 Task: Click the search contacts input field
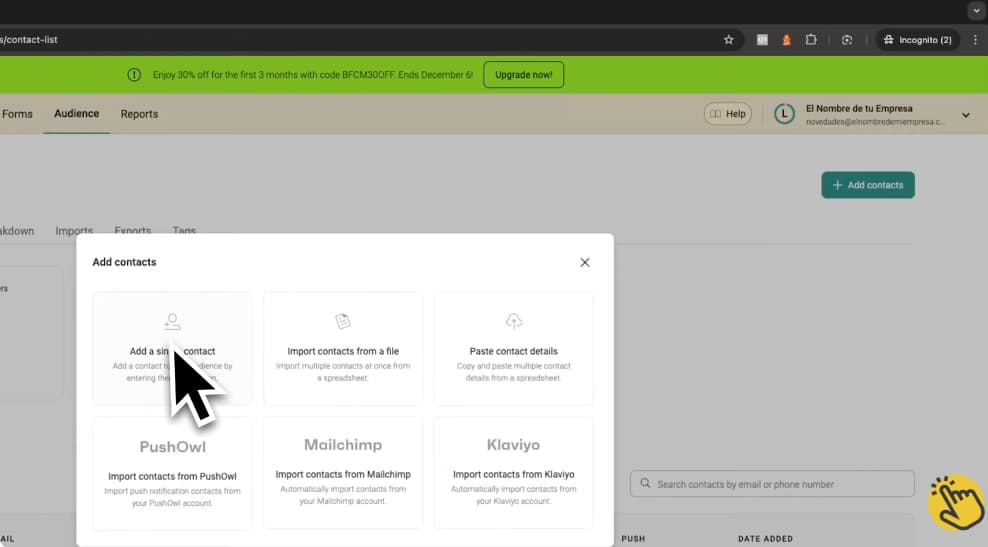(x=772, y=484)
